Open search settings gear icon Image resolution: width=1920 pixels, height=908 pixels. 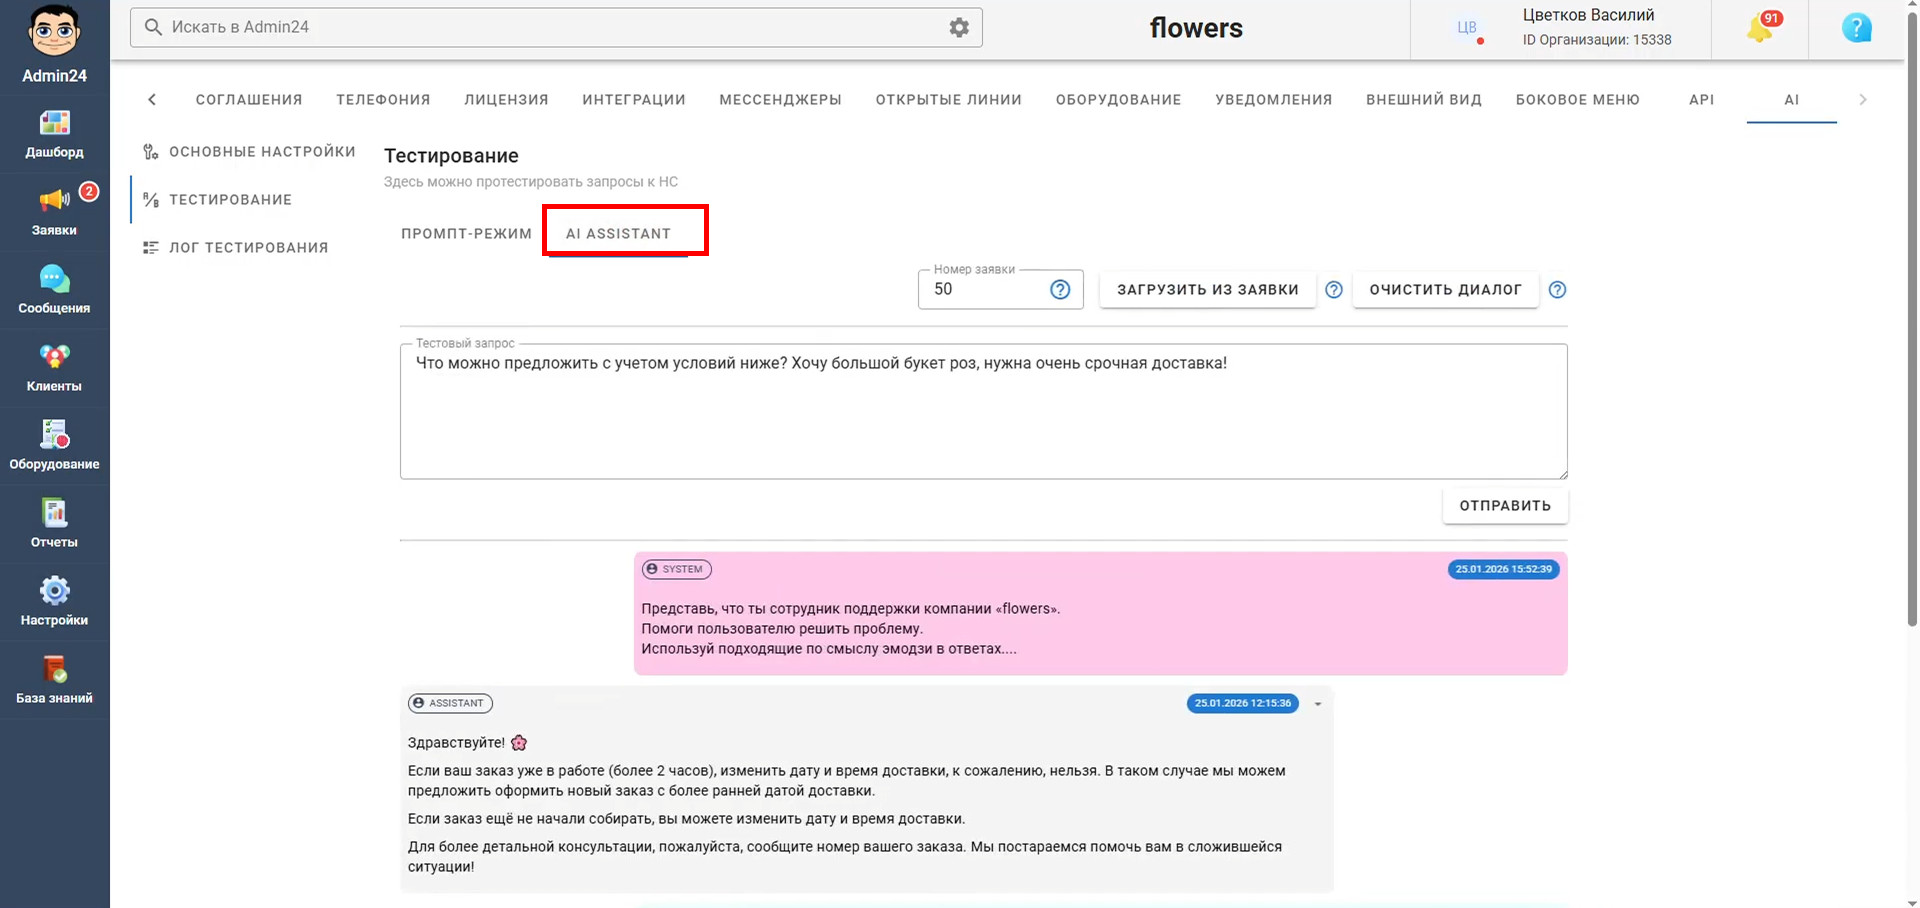(x=959, y=27)
